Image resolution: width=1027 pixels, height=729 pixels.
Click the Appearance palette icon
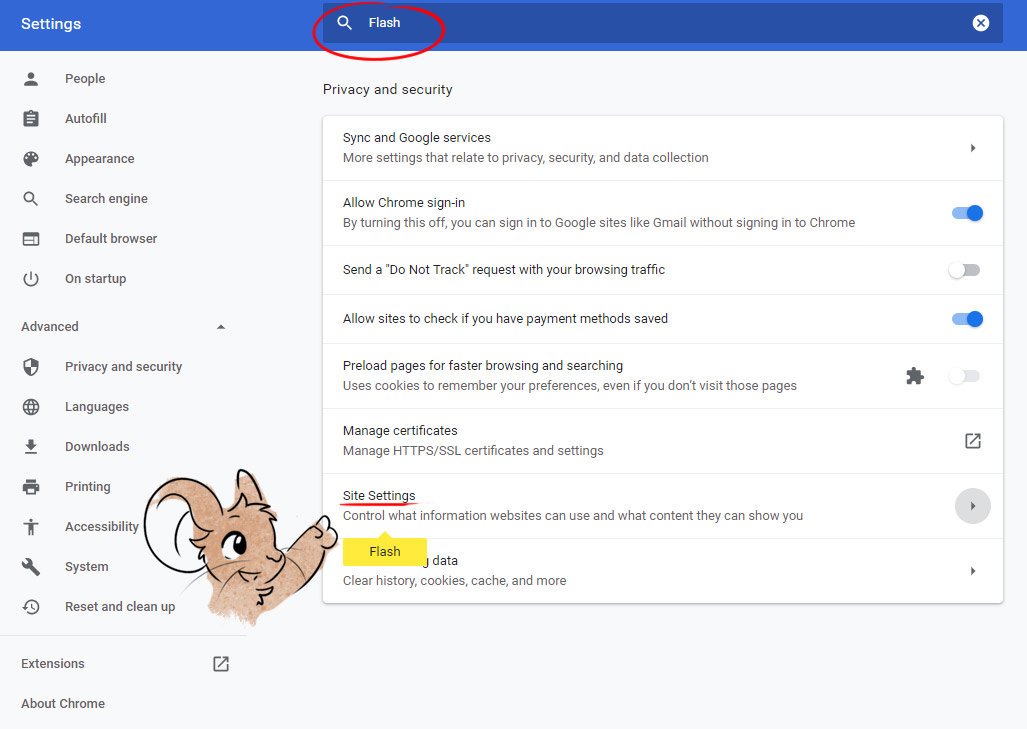[x=31, y=159]
